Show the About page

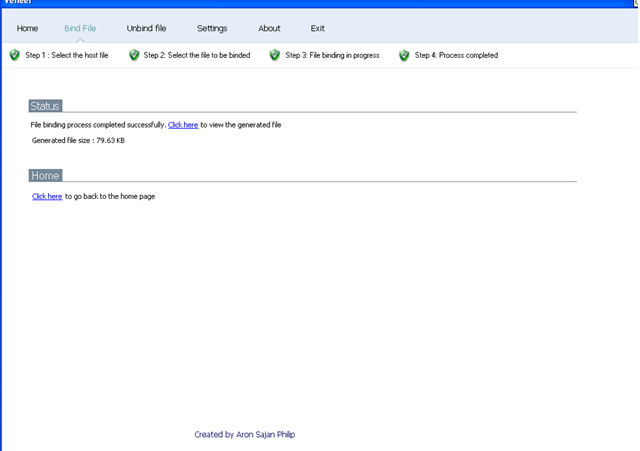pyautogui.click(x=269, y=28)
